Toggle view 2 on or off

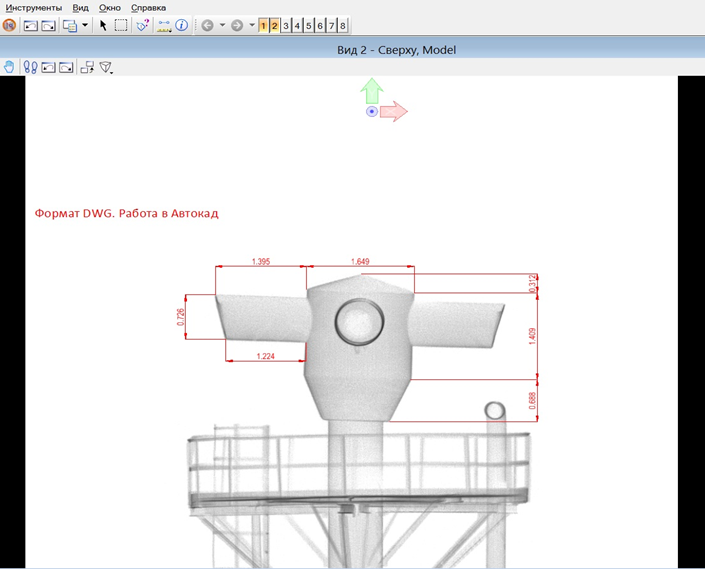275,25
